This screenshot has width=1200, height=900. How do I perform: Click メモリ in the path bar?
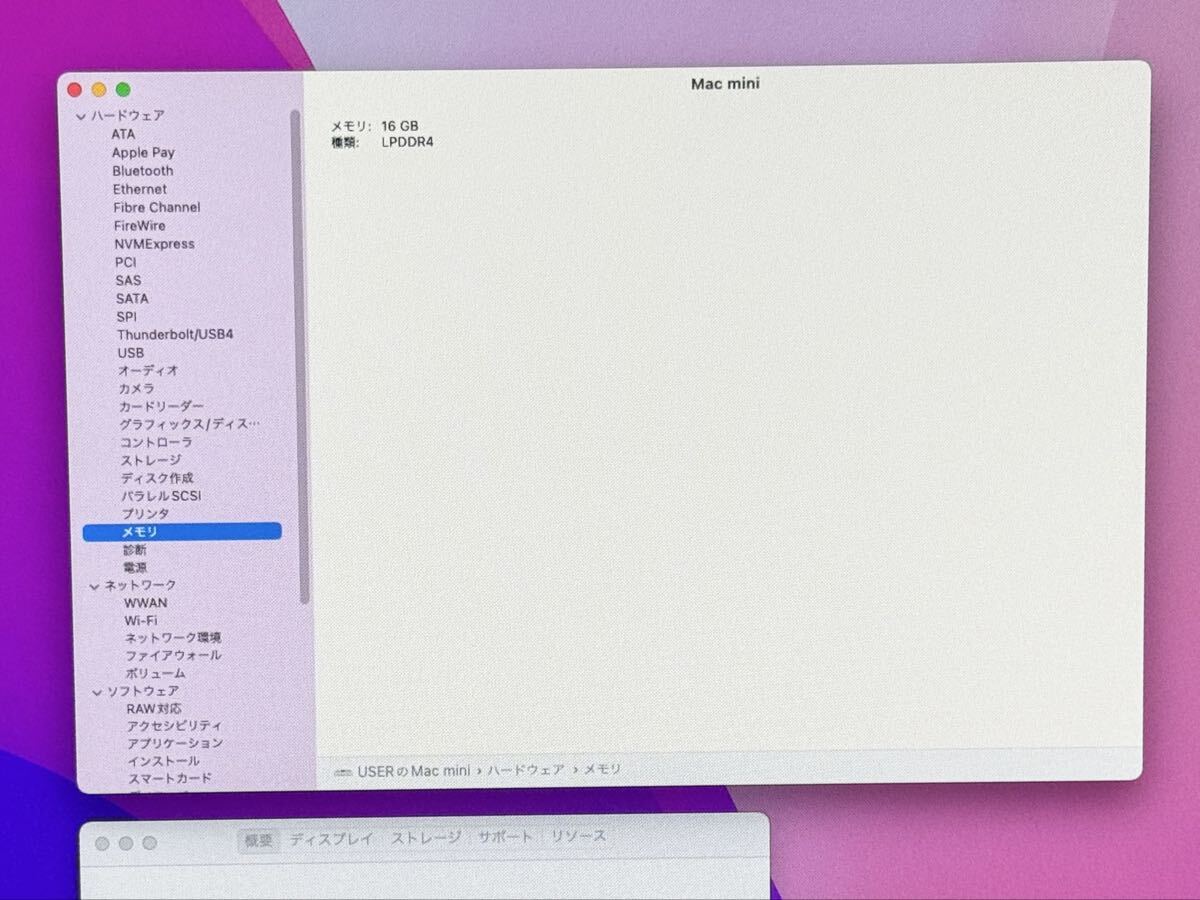602,770
